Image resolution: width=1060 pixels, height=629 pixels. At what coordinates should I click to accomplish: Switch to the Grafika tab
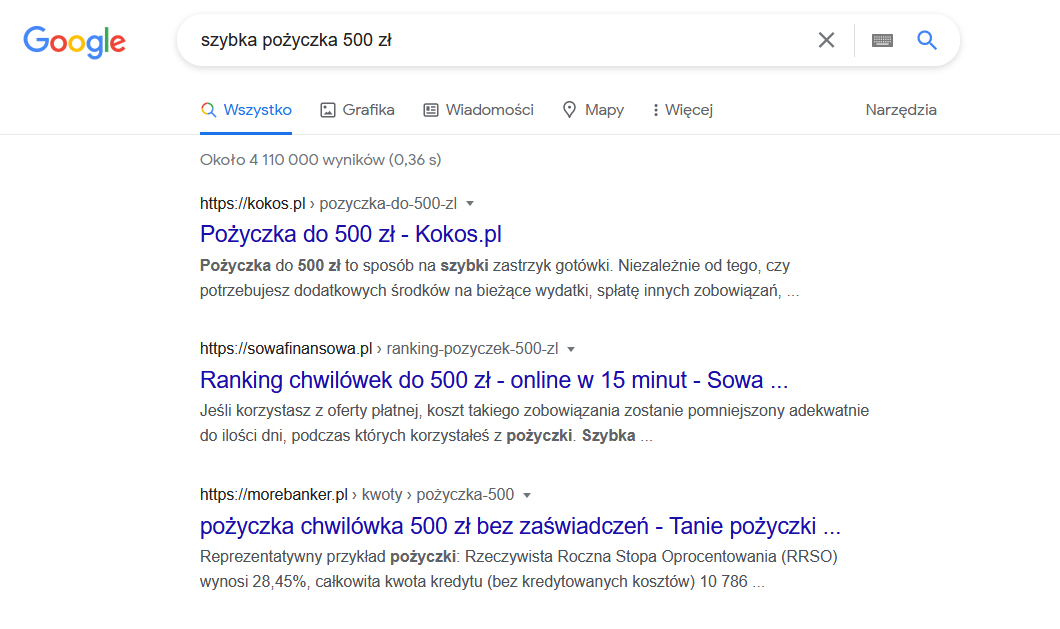coord(369,110)
